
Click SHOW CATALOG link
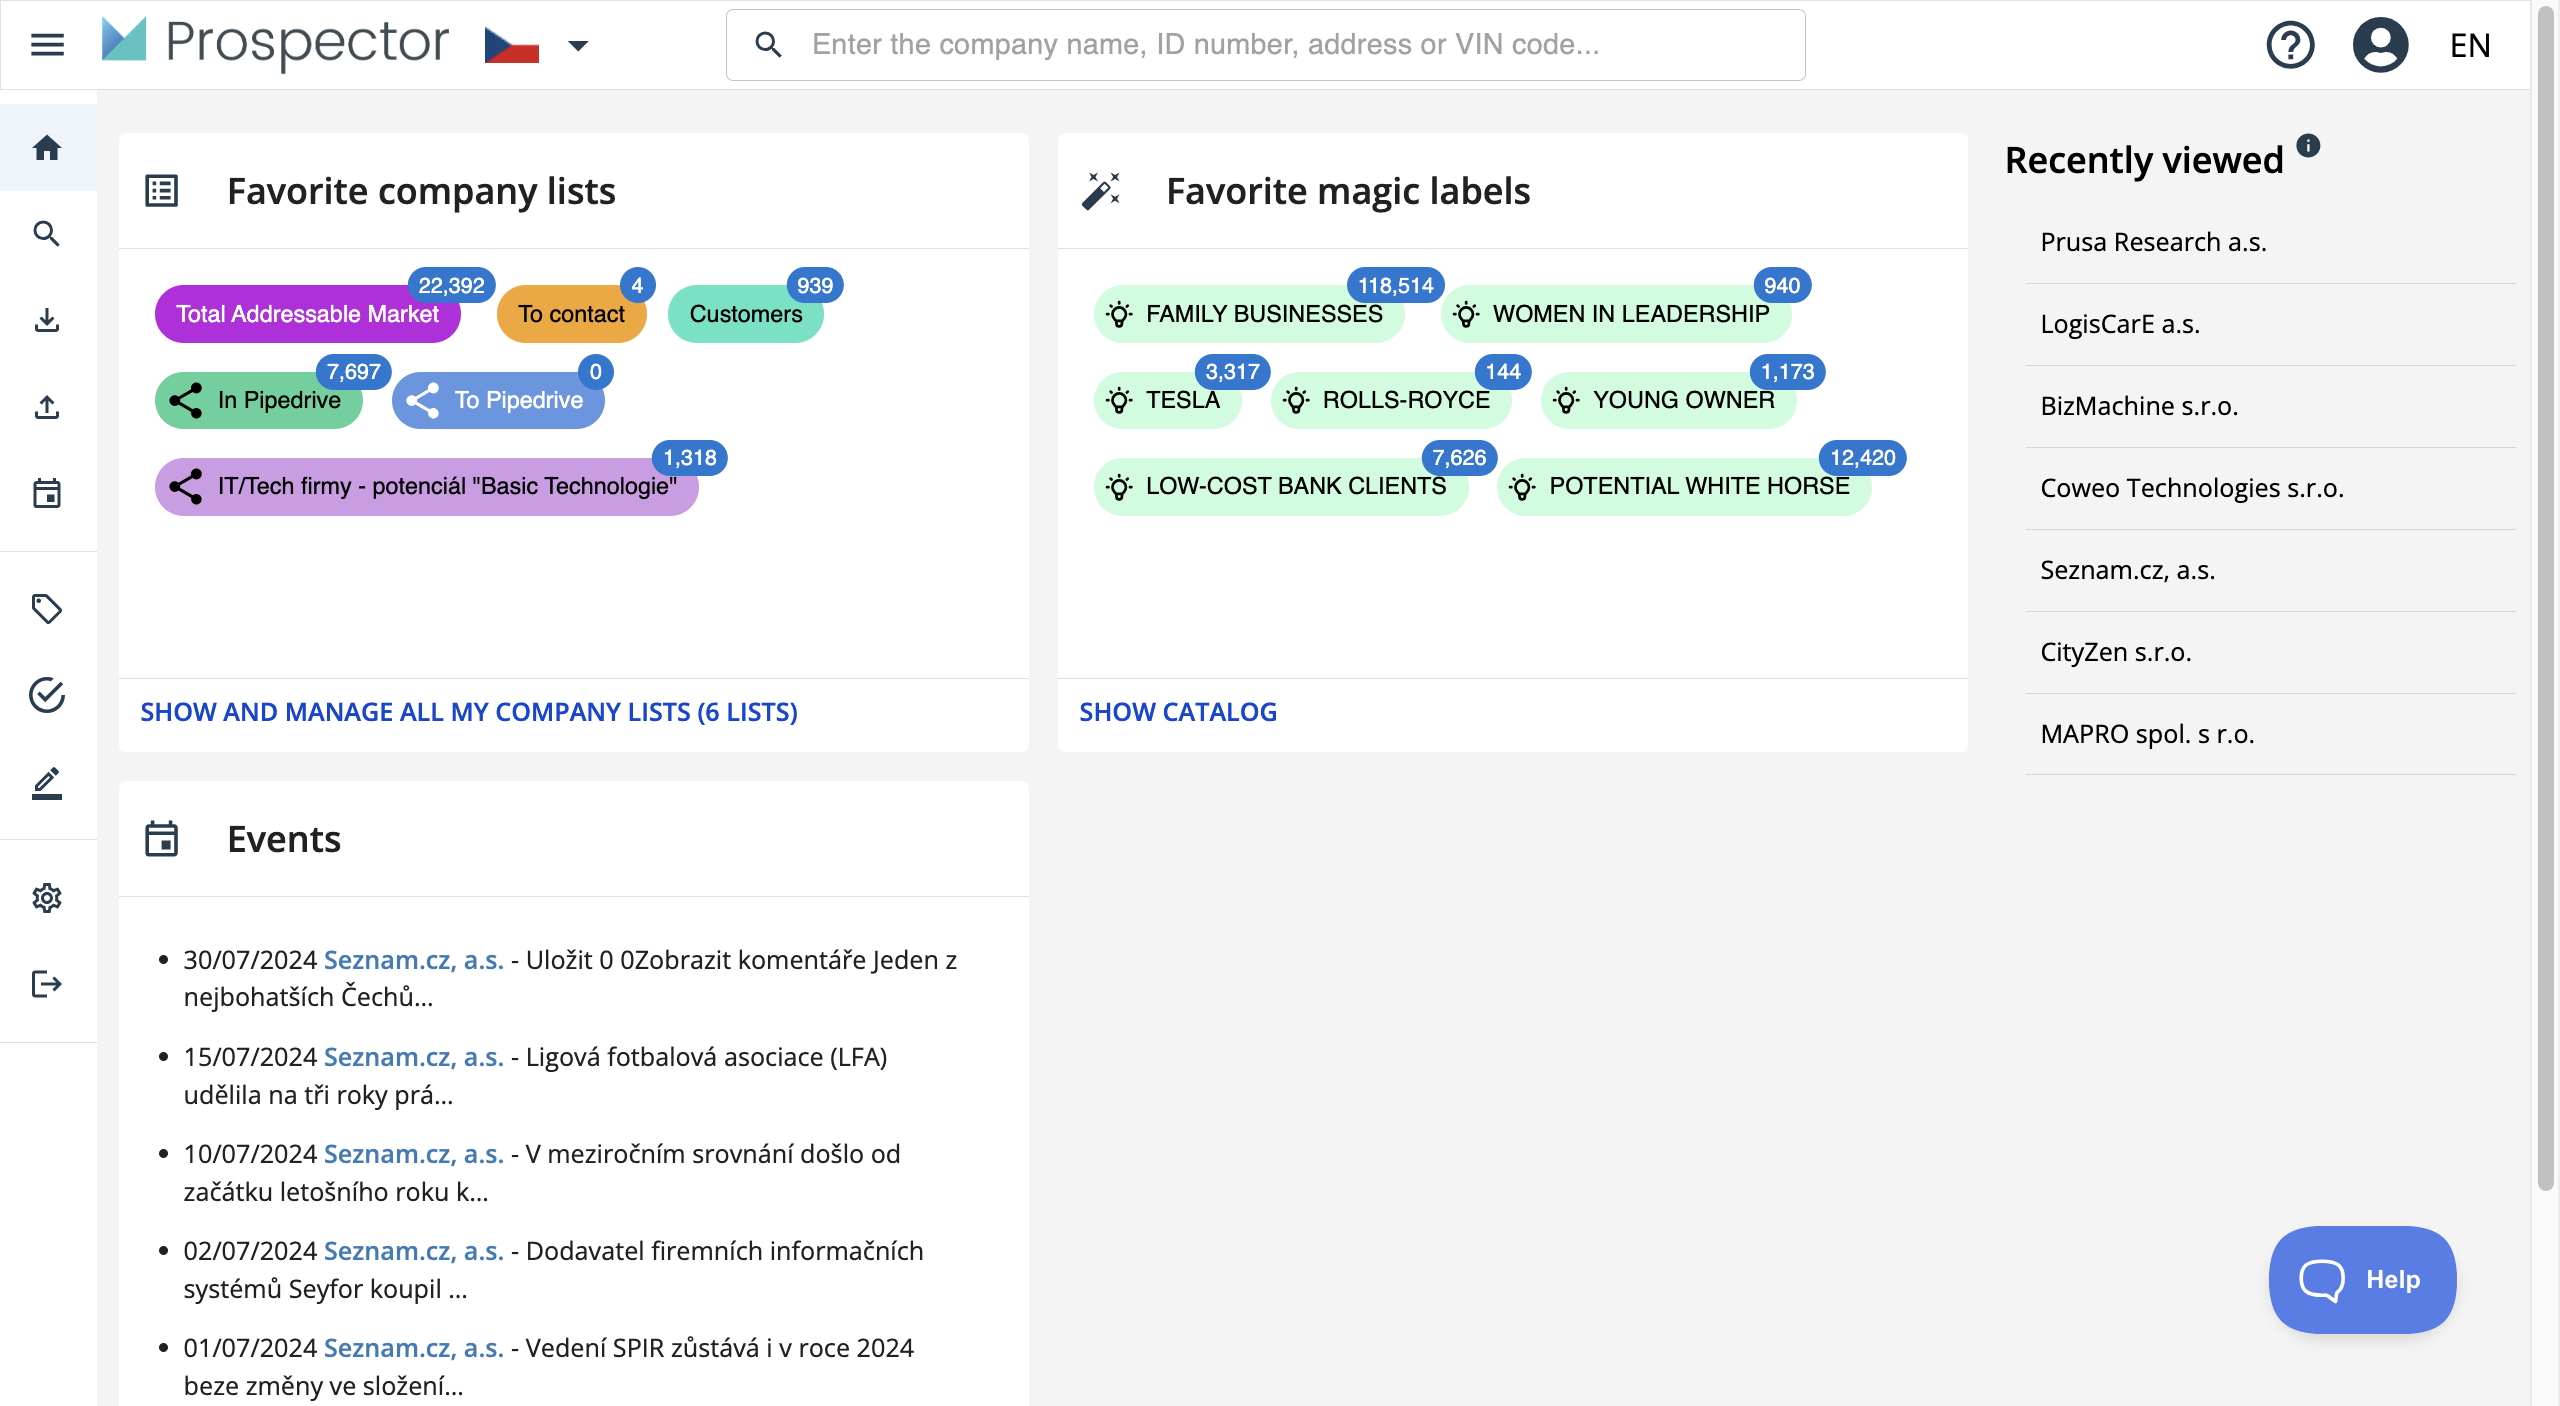click(1177, 712)
